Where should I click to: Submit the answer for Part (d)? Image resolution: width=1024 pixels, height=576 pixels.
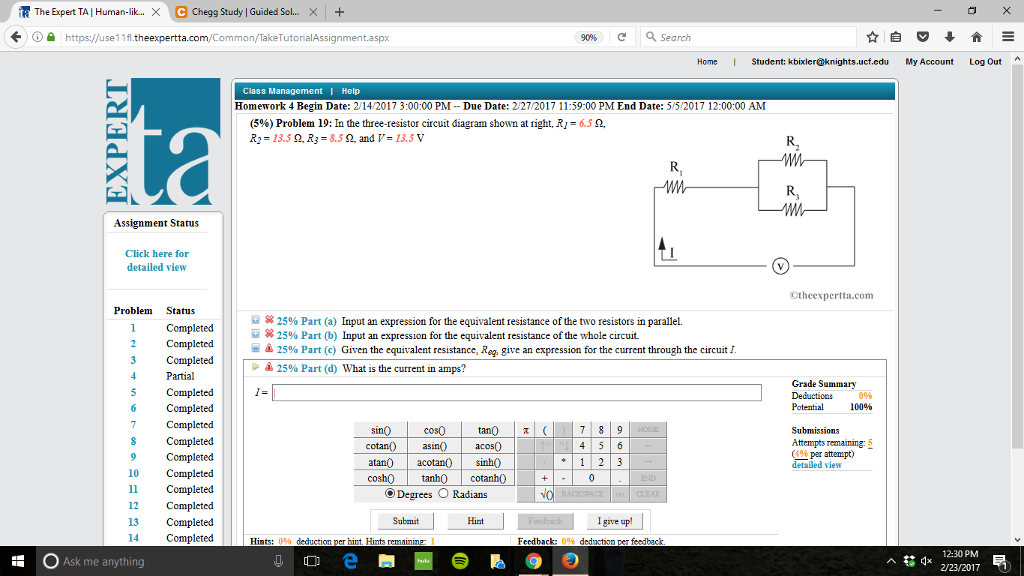(404, 520)
